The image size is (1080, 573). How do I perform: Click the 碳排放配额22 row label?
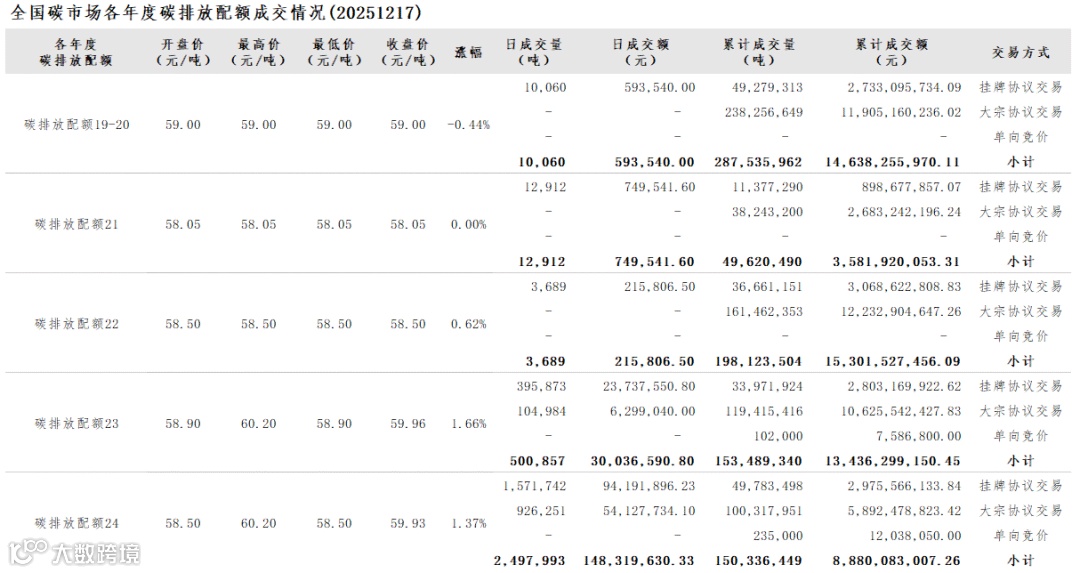[x=76, y=324]
